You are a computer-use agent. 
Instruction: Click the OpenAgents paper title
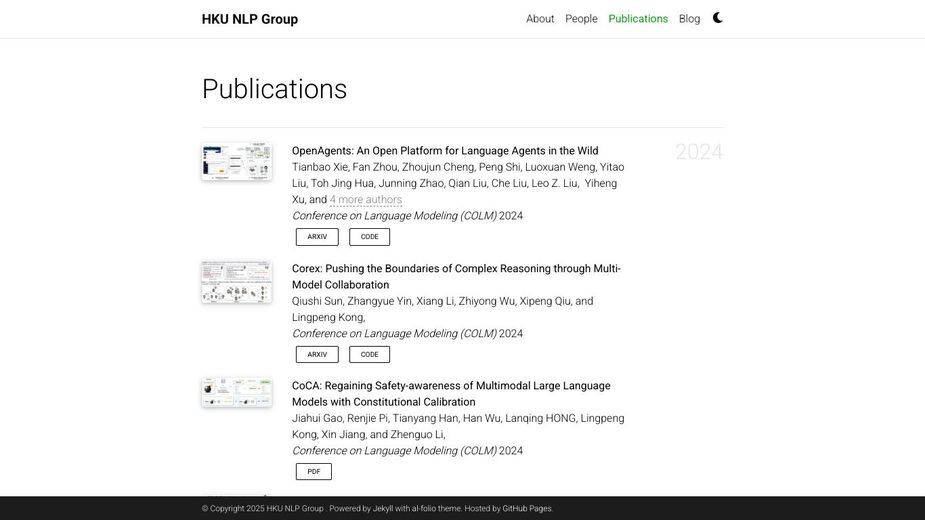coord(445,151)
